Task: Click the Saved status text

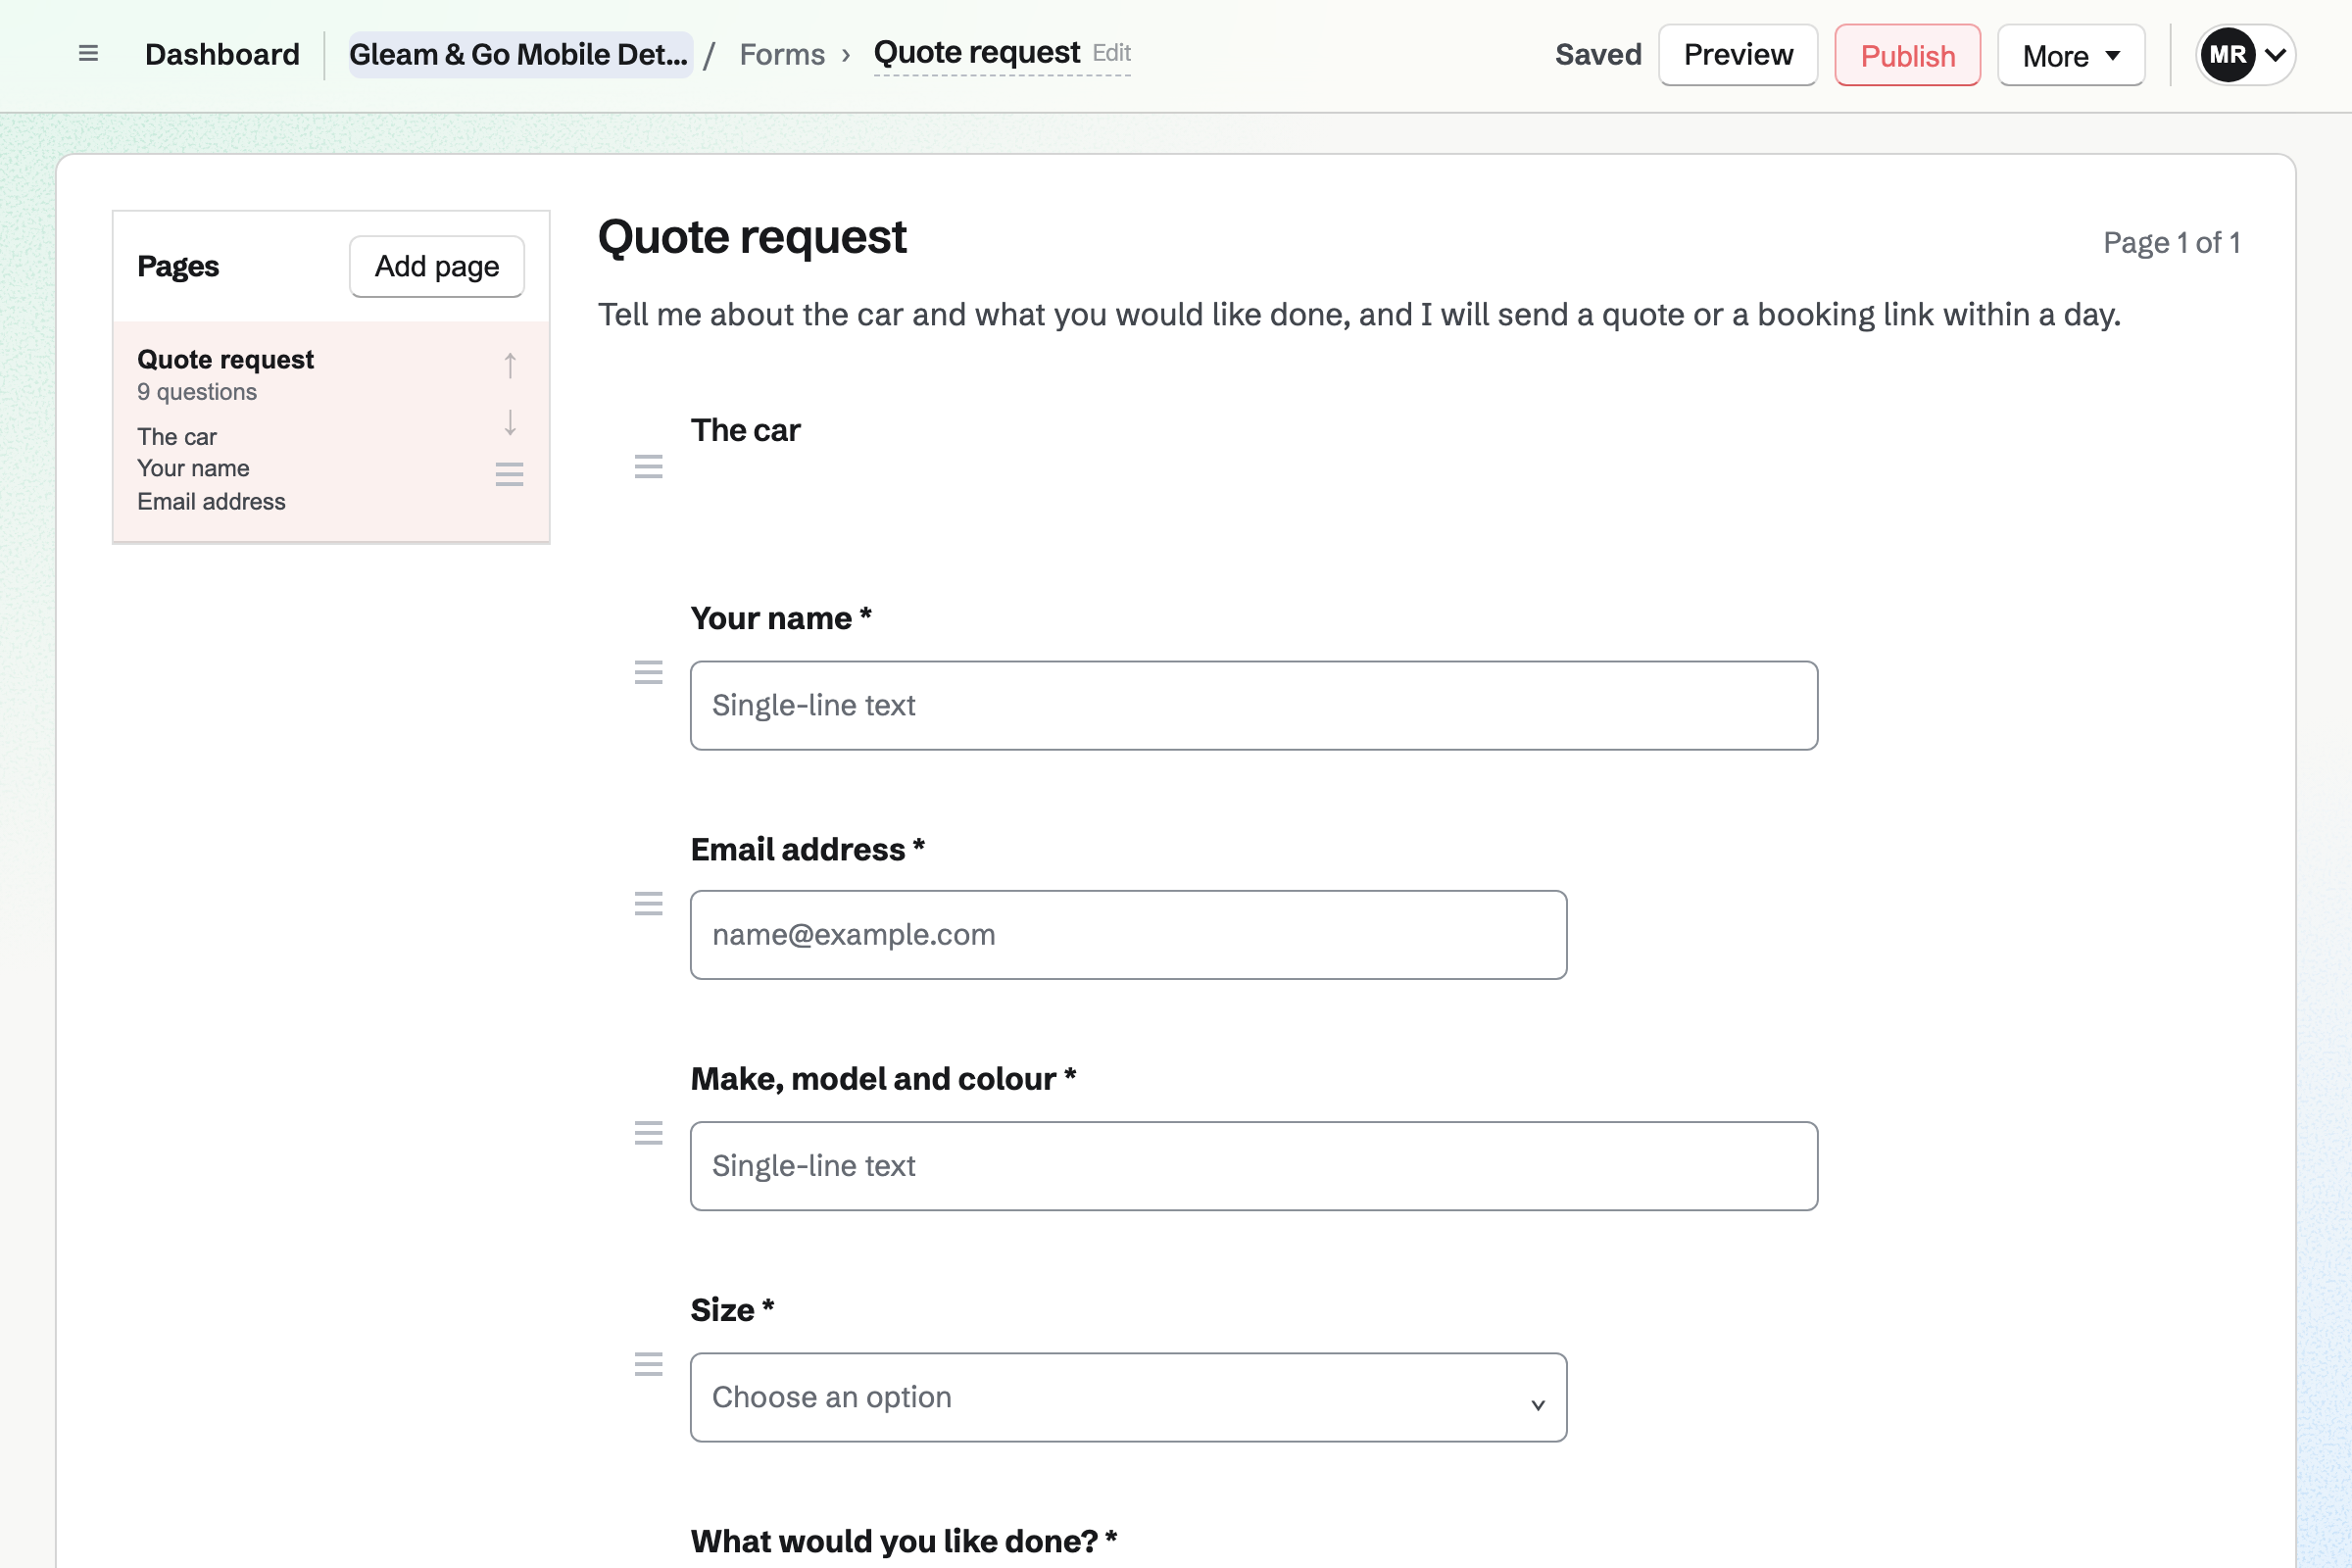Action: point(1598,54)
